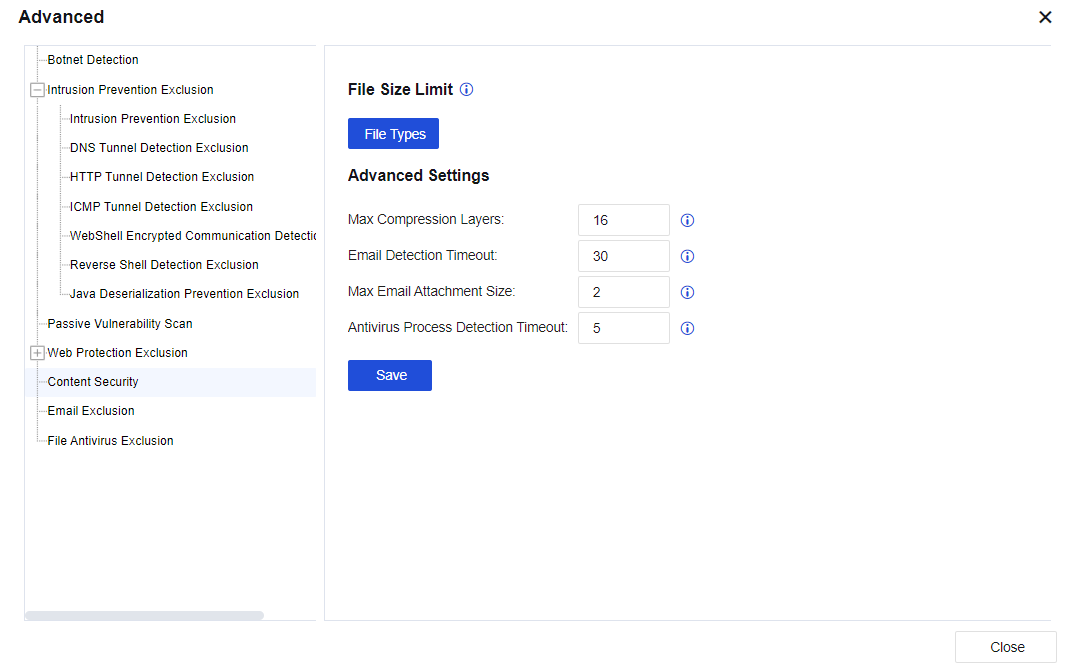Click info icon beside File Size Limit
The width and height of the screenshot is (1072, 666).
pos(466,90)
